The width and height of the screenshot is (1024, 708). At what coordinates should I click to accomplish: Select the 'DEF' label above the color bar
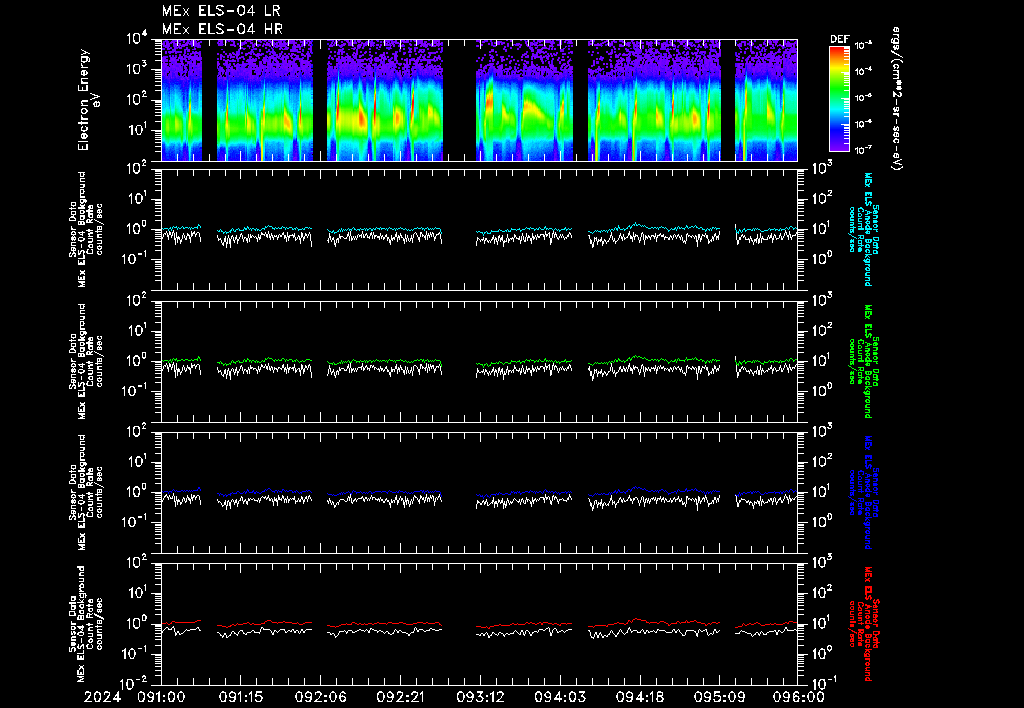(x=839, y=39)
